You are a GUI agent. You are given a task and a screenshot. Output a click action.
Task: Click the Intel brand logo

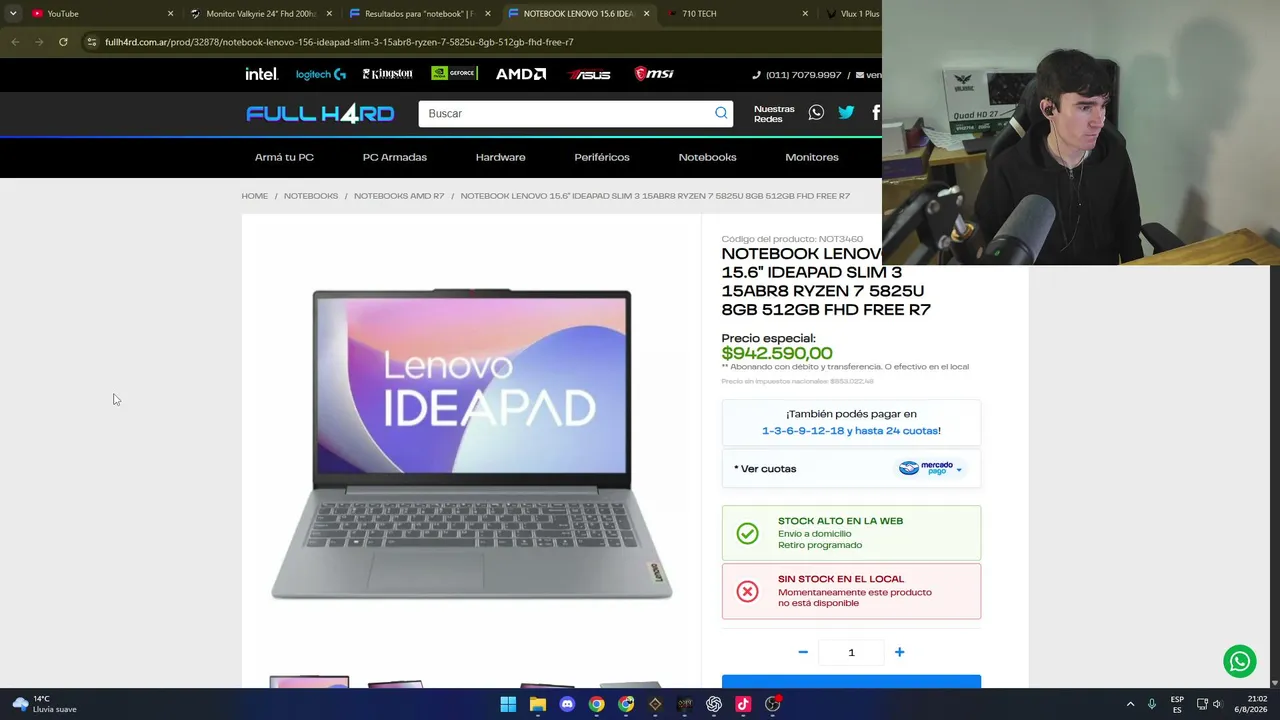coord(262,74)
